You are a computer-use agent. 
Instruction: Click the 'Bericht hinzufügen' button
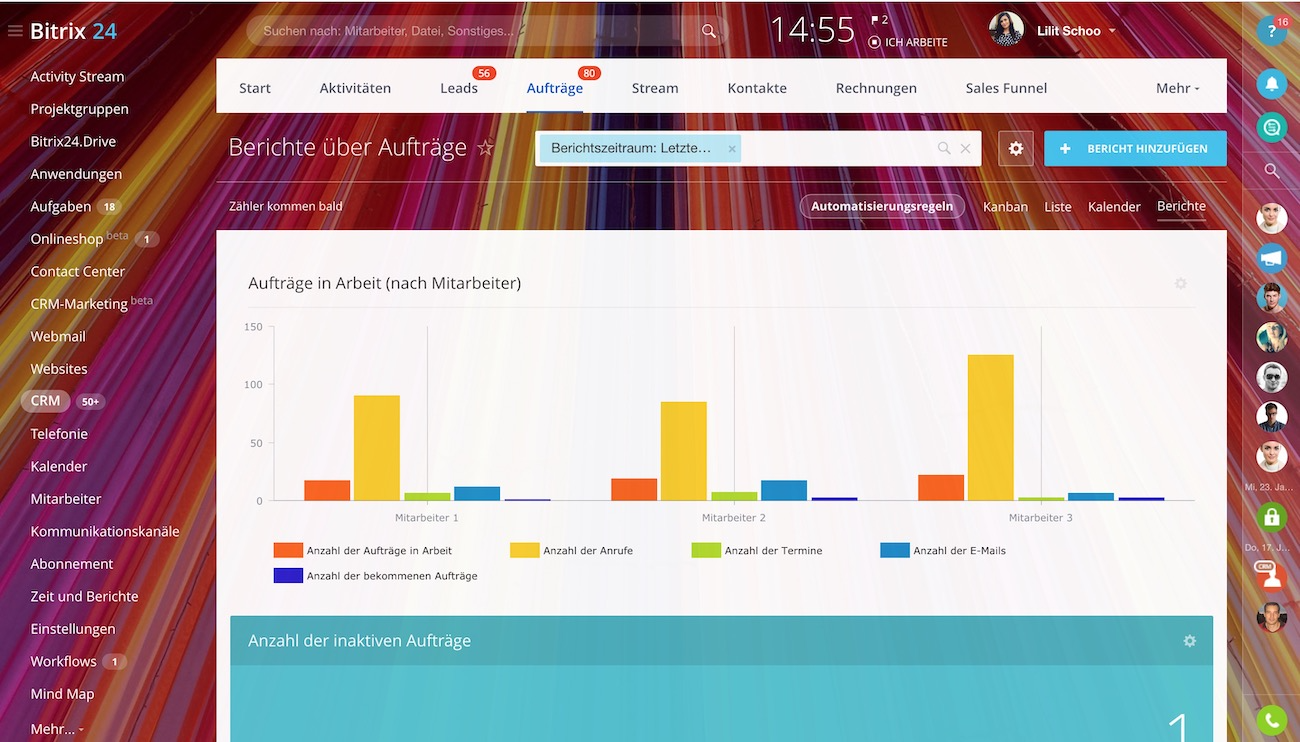[1135, 148]
